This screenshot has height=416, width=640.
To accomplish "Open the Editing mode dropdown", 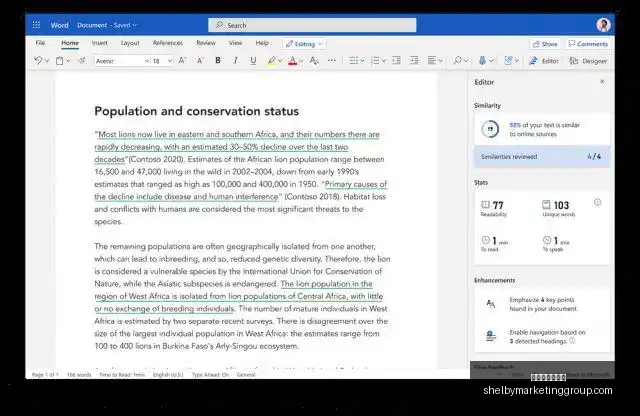I will tap(304, 44).
